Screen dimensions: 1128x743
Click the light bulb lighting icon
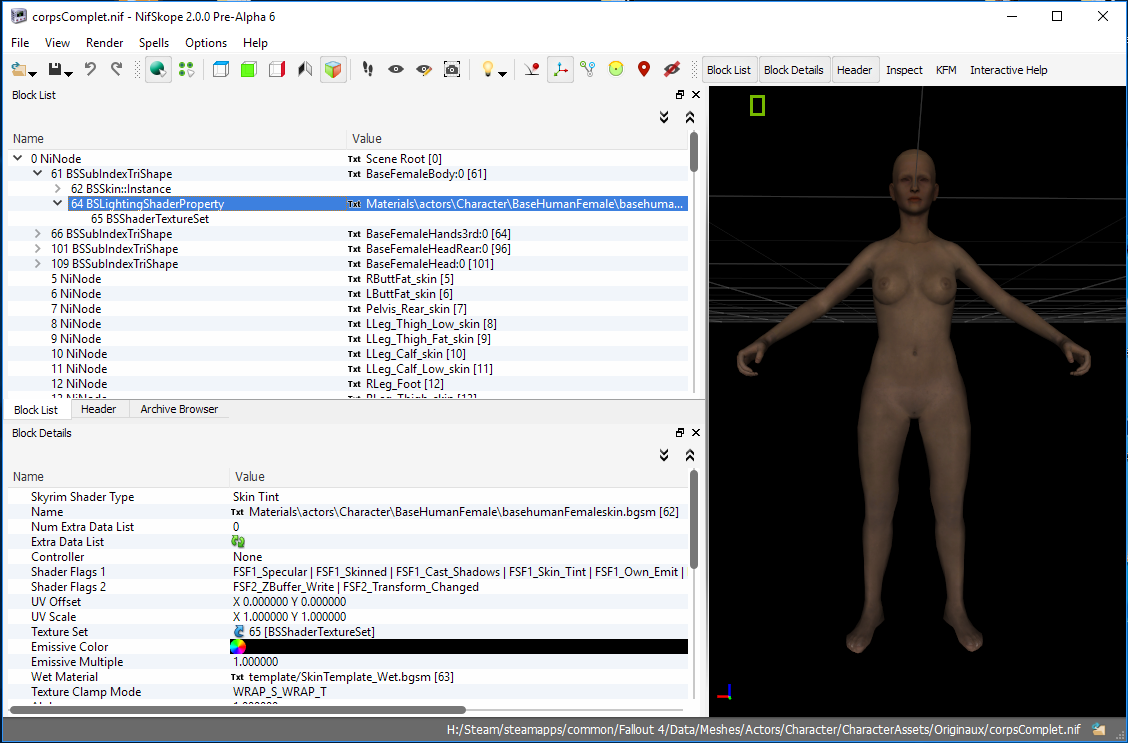point(488,70)
